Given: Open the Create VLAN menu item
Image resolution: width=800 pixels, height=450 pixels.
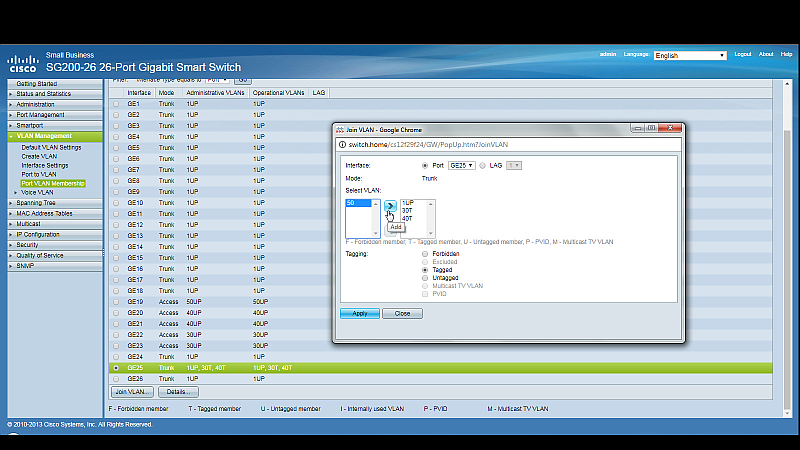Looking at the screenshot, I should coord(39,156).
